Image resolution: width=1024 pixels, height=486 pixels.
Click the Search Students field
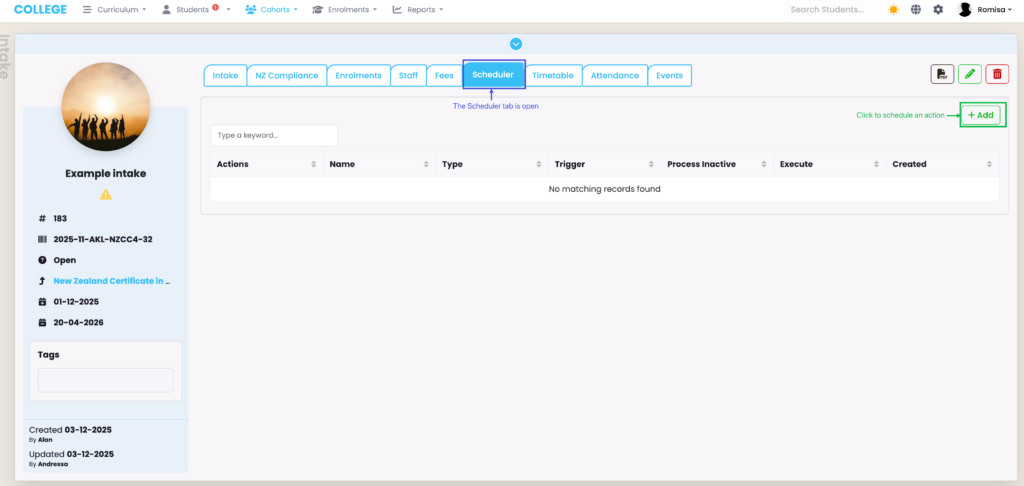827,10
